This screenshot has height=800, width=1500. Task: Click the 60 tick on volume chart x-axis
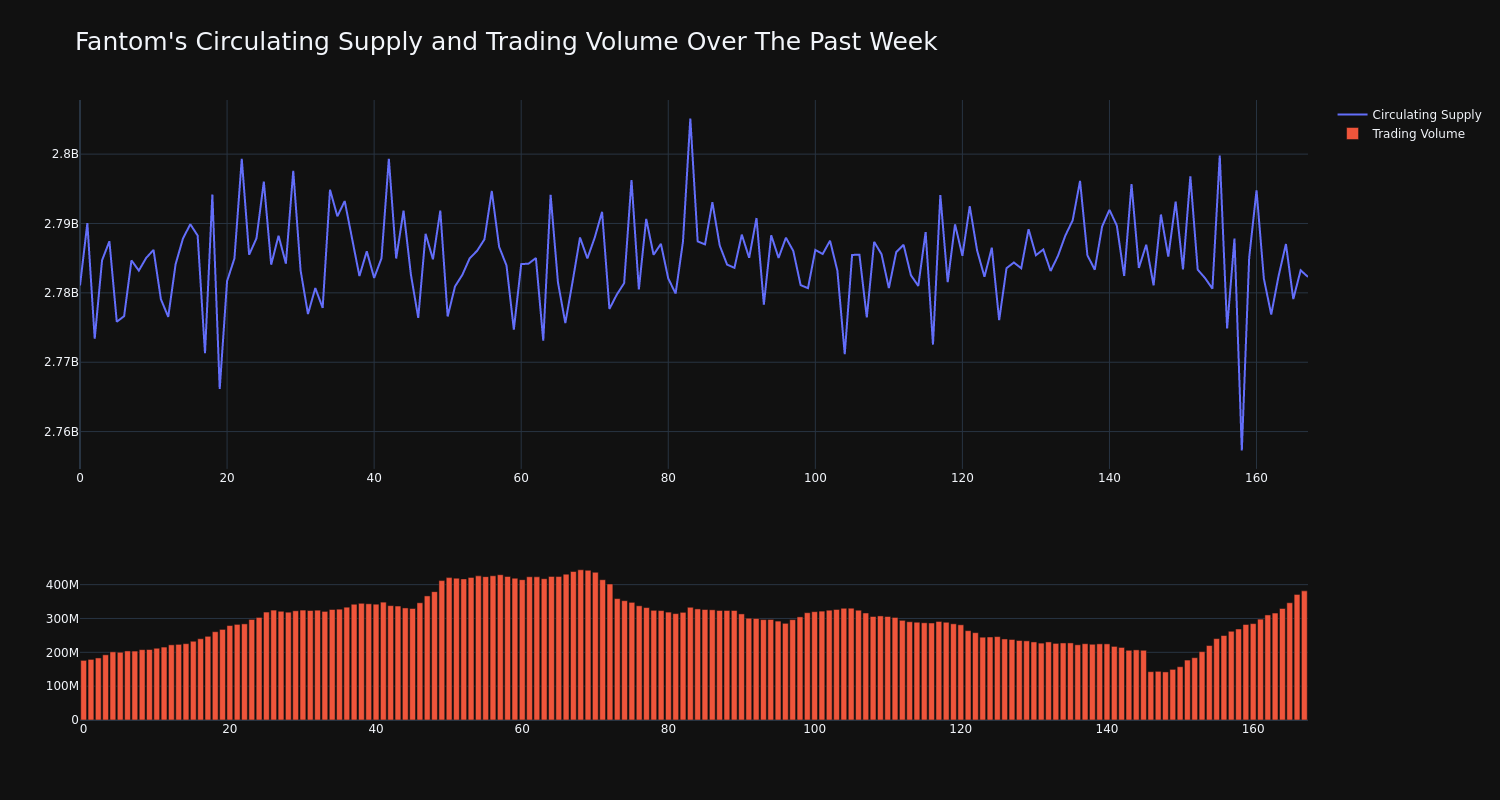[522, 729]
